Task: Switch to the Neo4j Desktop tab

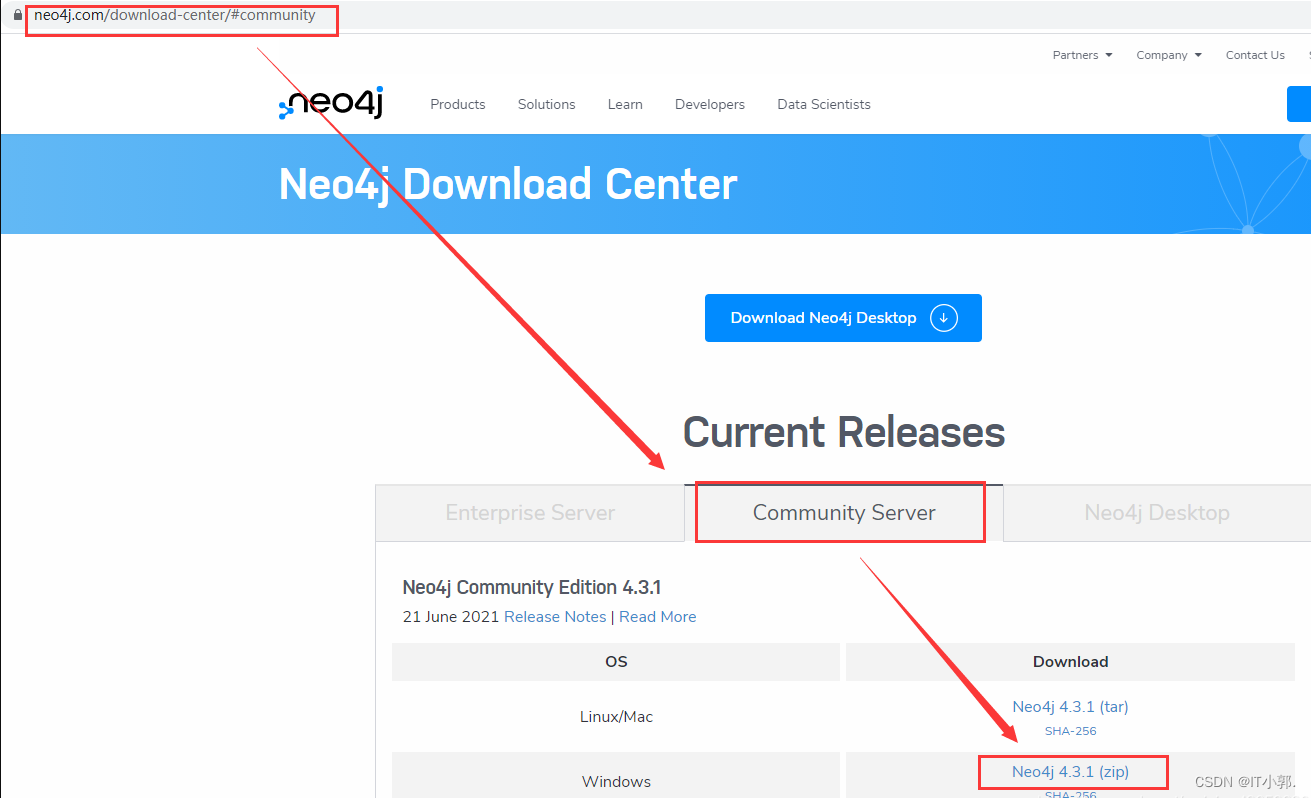Action: coord(1156,512)
